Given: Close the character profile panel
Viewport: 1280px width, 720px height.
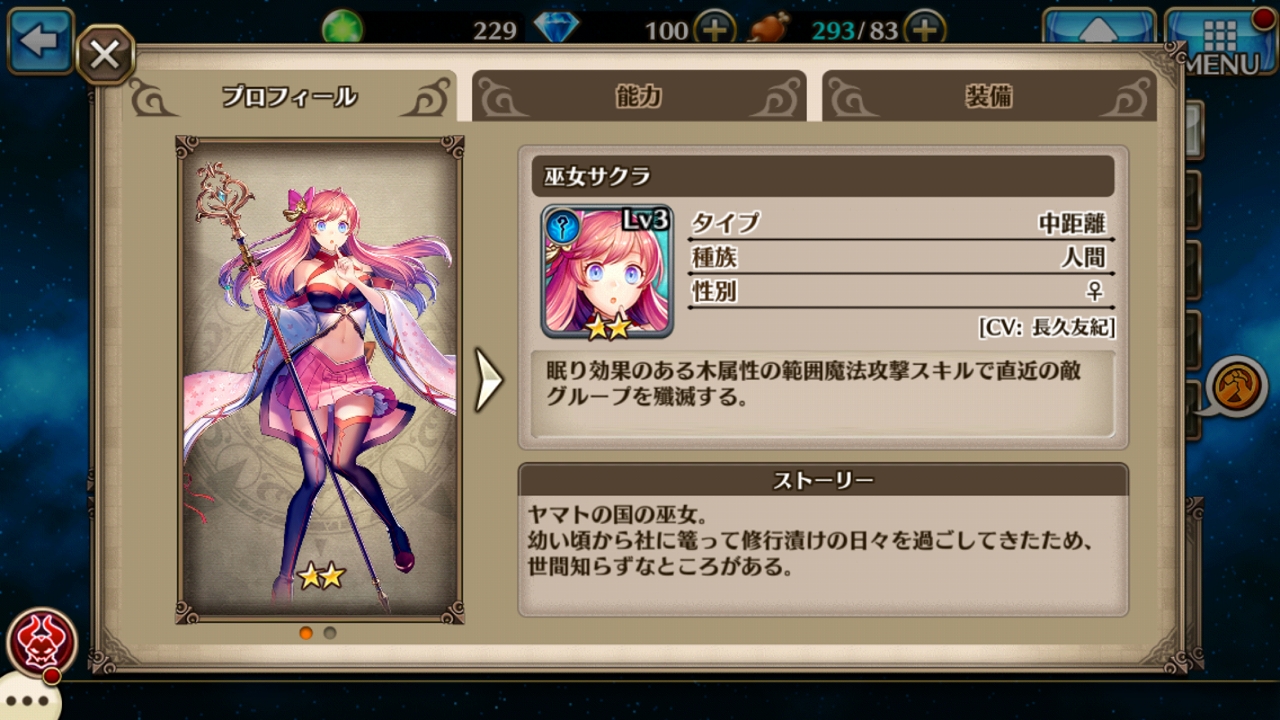Looking at the screenshot, I should click(x=105, y=56).
